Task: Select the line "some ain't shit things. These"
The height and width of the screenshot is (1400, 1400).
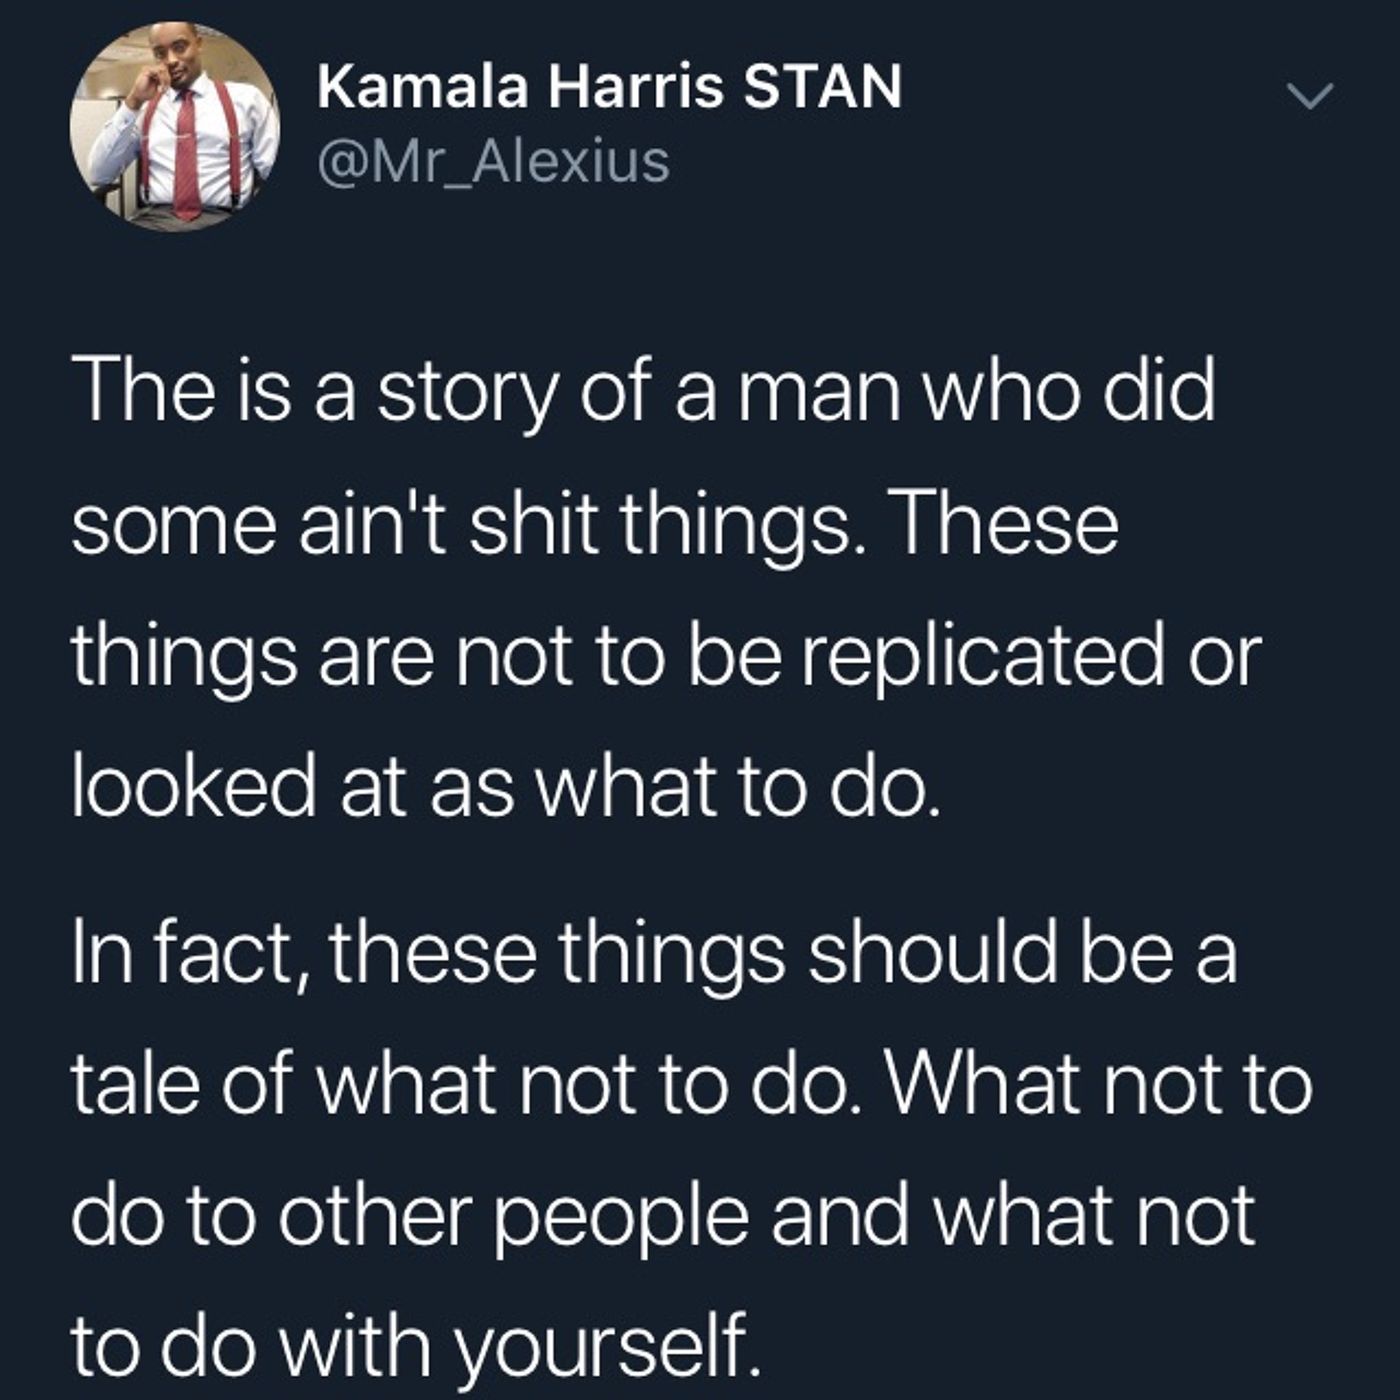Action: click(x=595, y=525)
